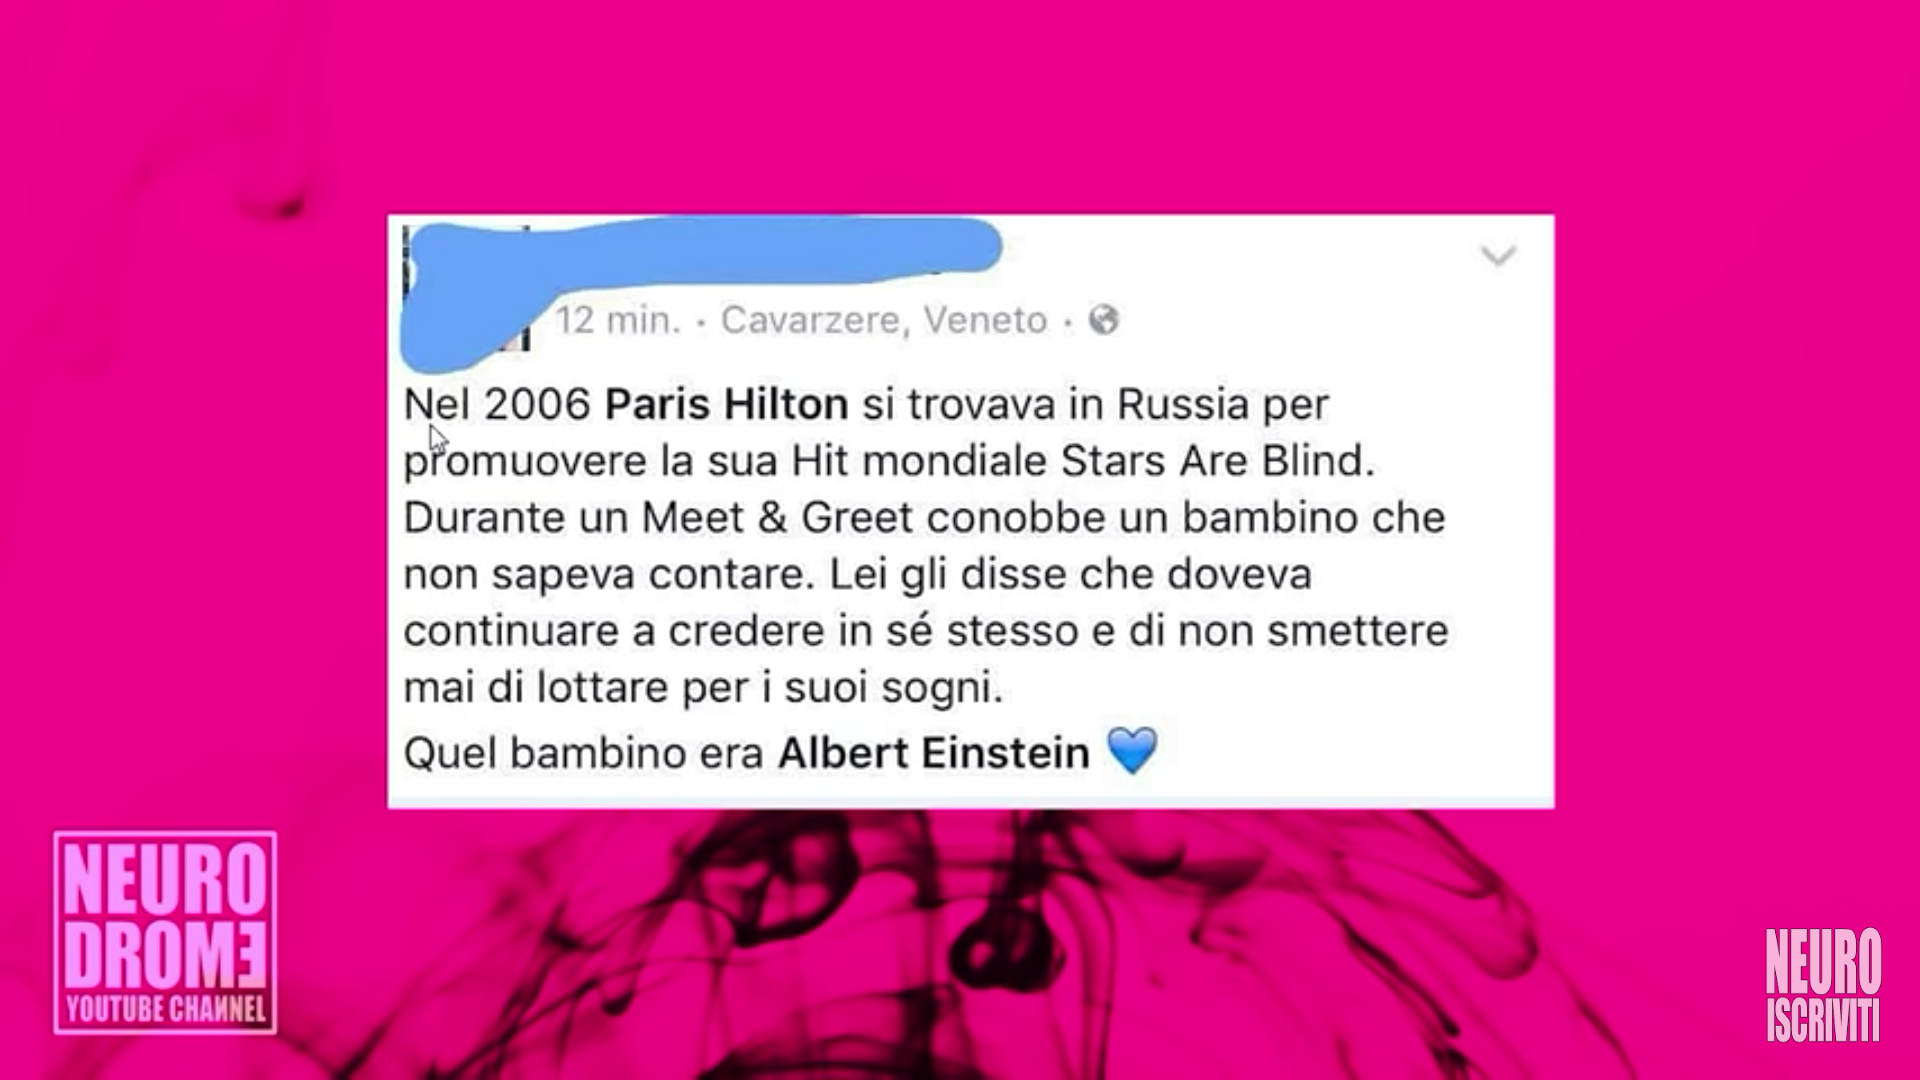
Task: Click the blurred profile picture thumbnail
Action: pos(466,290)
